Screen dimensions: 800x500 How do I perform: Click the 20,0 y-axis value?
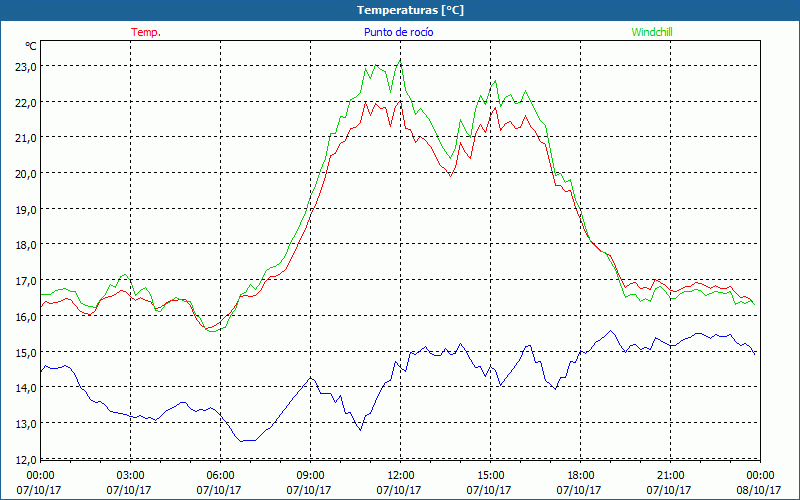tap(25, 173)
